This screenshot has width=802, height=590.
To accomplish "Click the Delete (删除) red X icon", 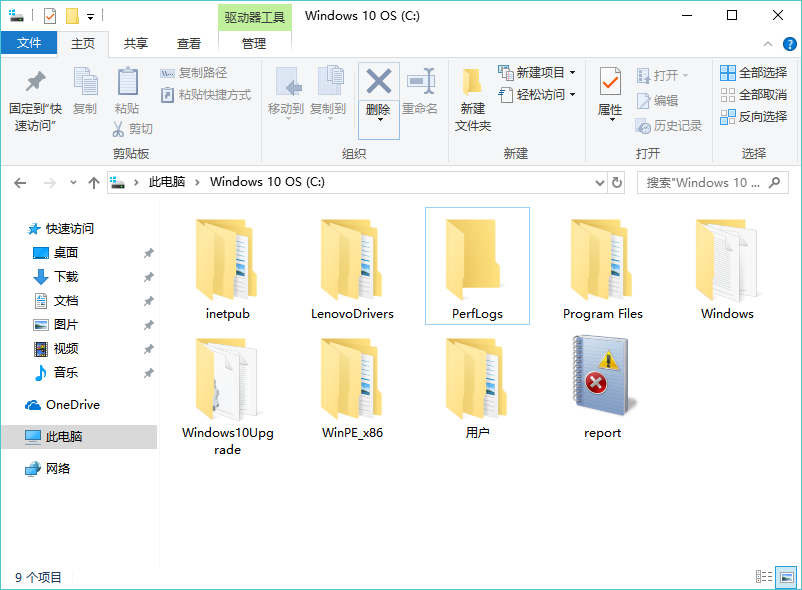I will (378, 82).
